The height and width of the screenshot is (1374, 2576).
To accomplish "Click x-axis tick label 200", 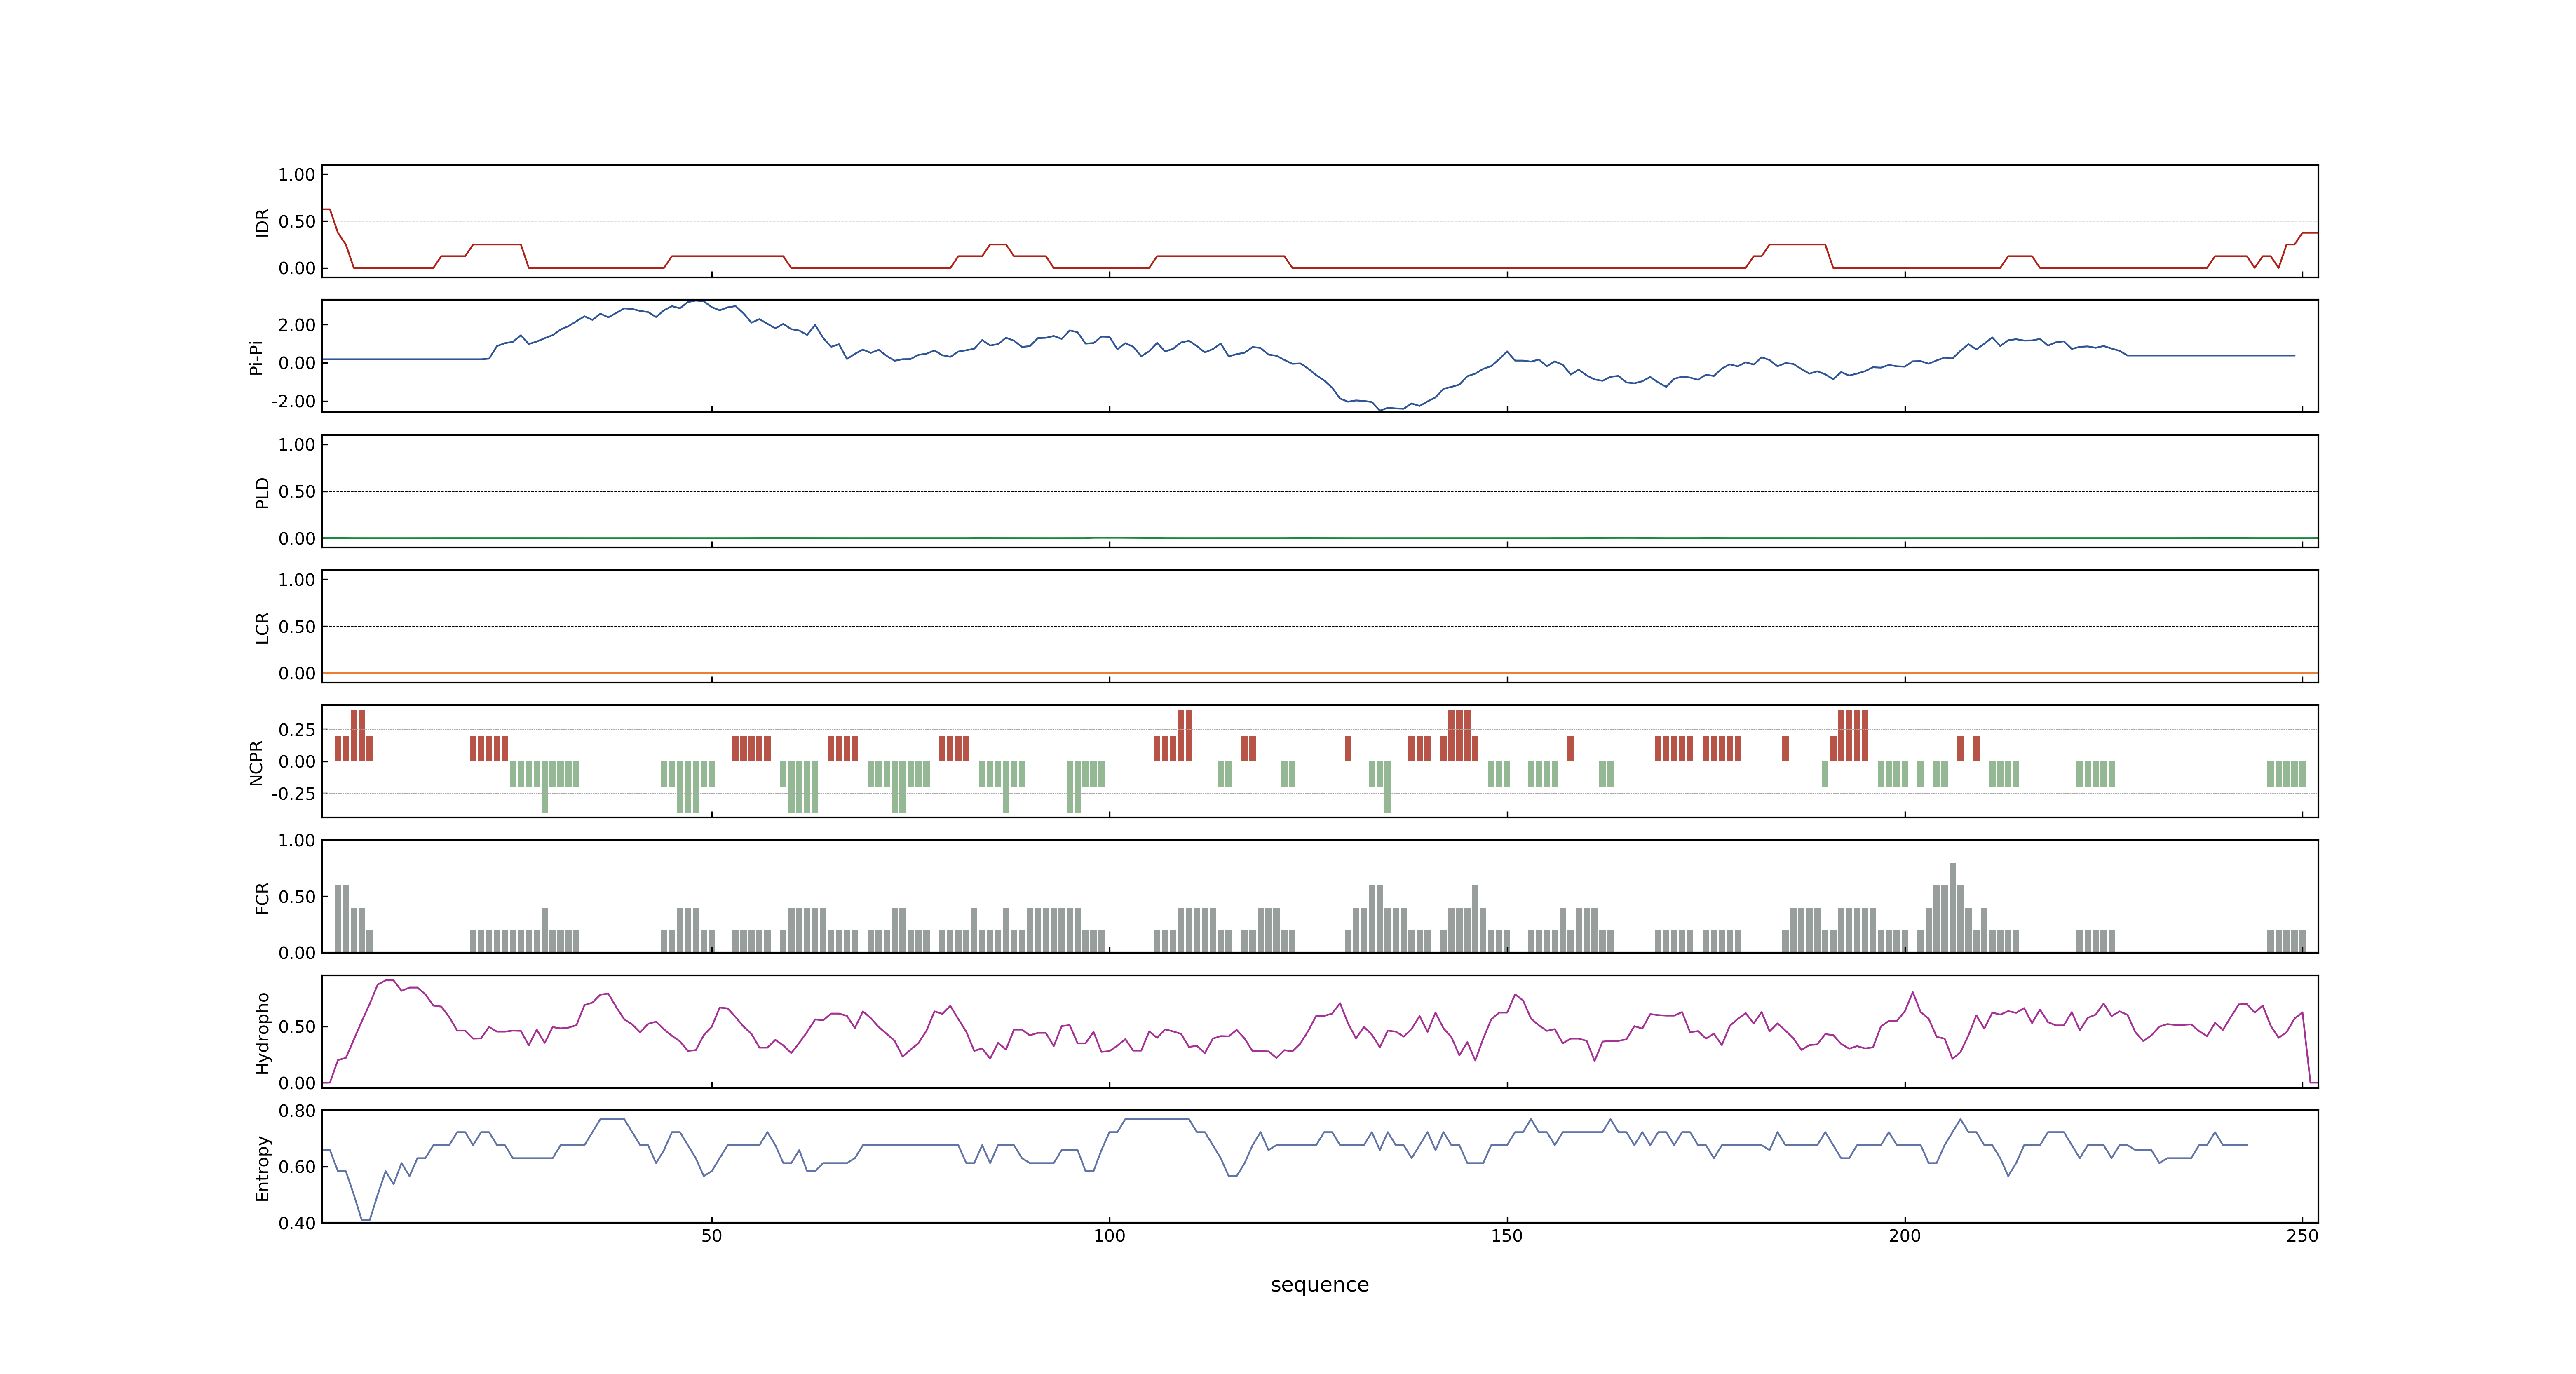I will 1904,1235.
